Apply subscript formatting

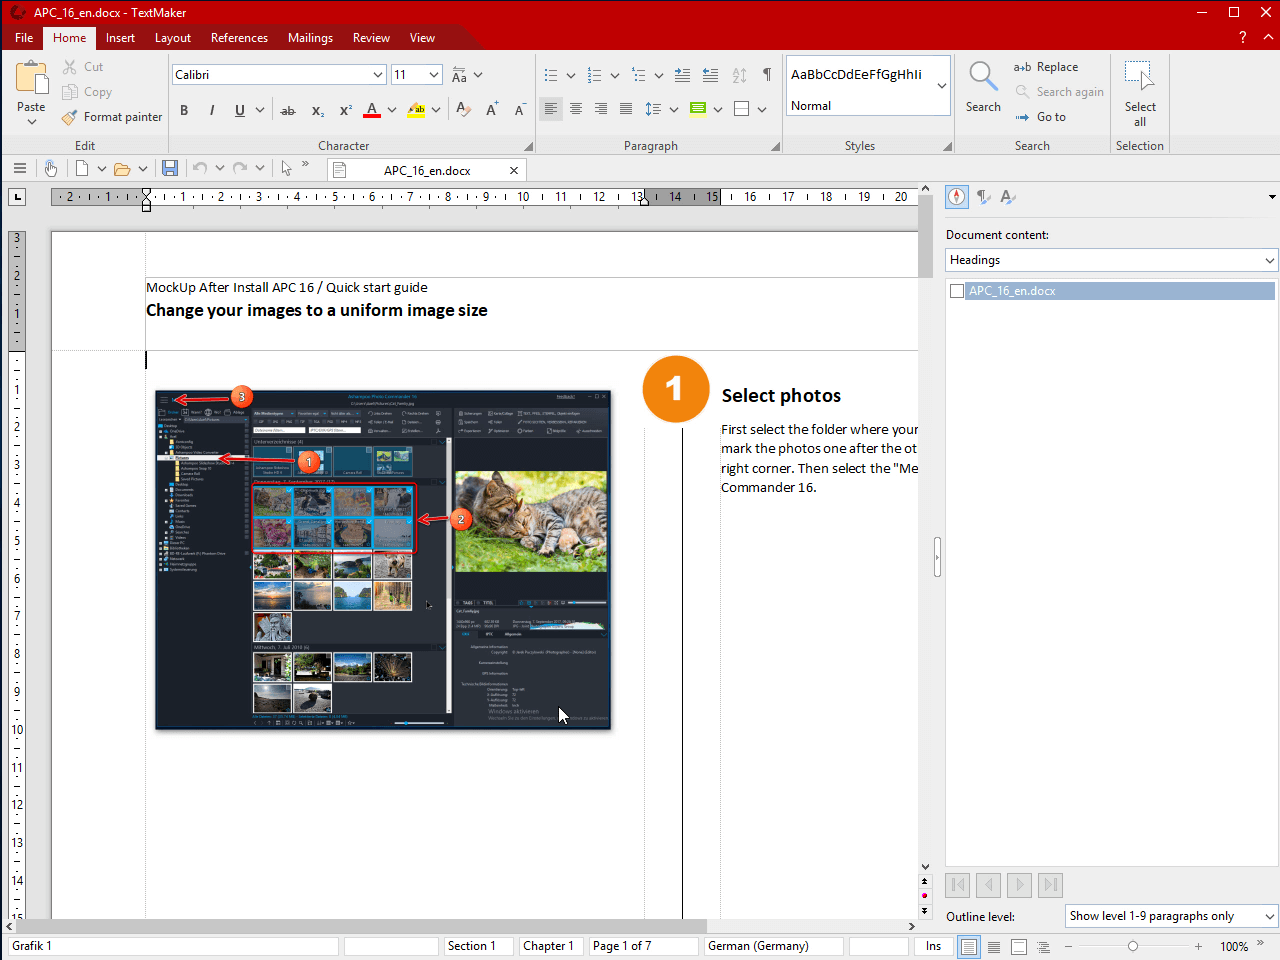coord(317,110)
